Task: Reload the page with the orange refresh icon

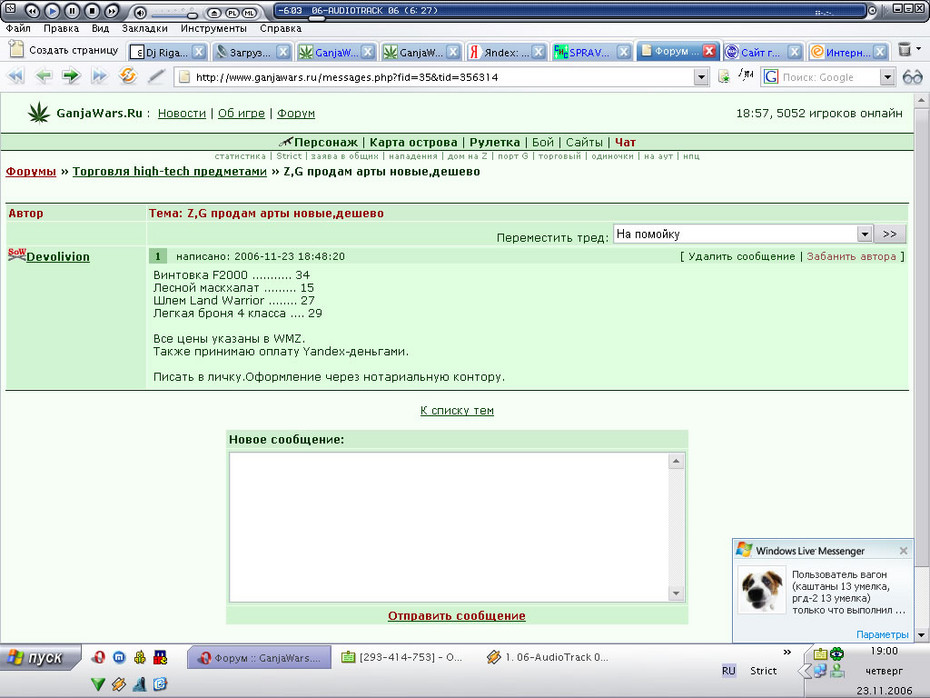Action: [128, 76]
